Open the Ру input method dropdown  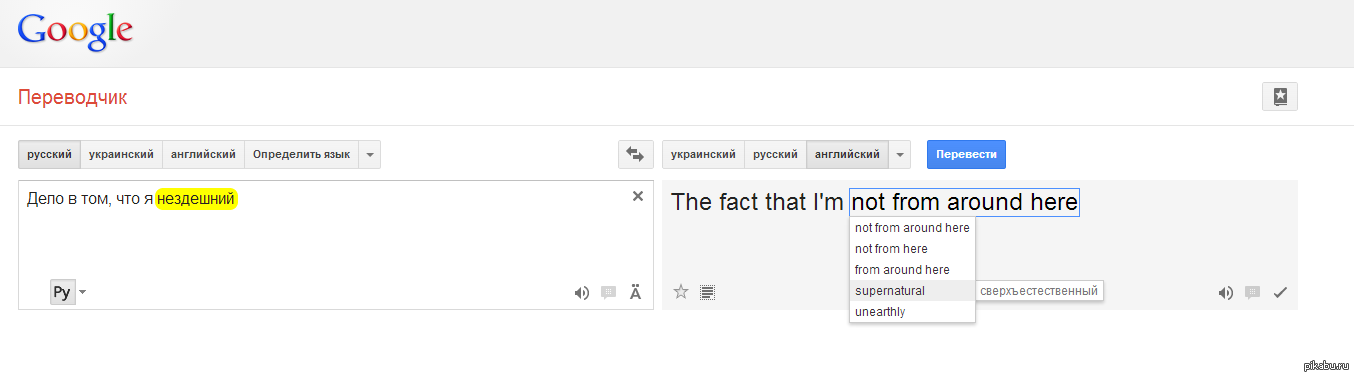69,292
